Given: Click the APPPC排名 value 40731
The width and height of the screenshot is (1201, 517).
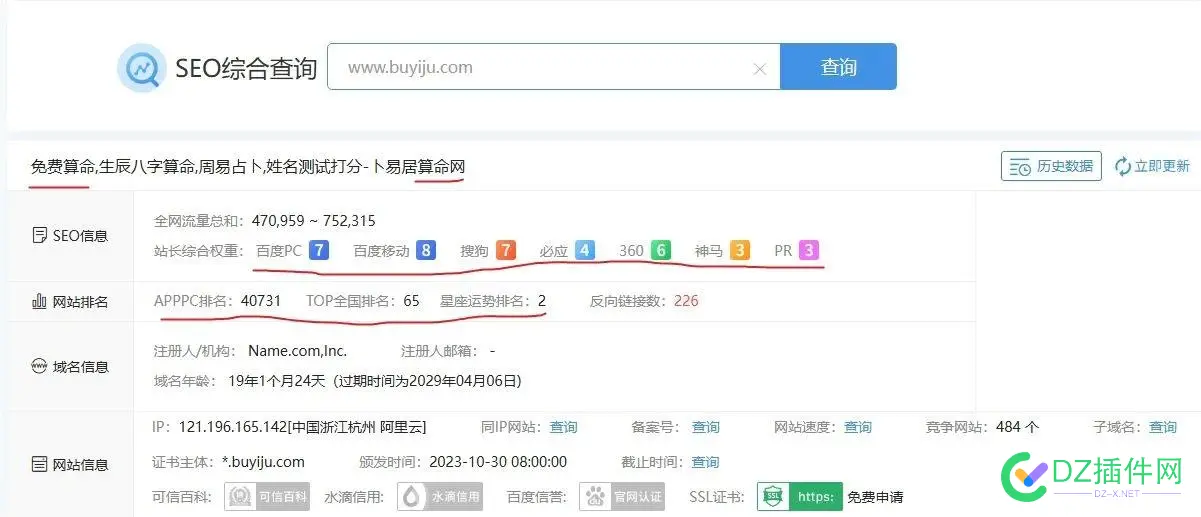Looking at the screenshot, I should tap(261, 300).
